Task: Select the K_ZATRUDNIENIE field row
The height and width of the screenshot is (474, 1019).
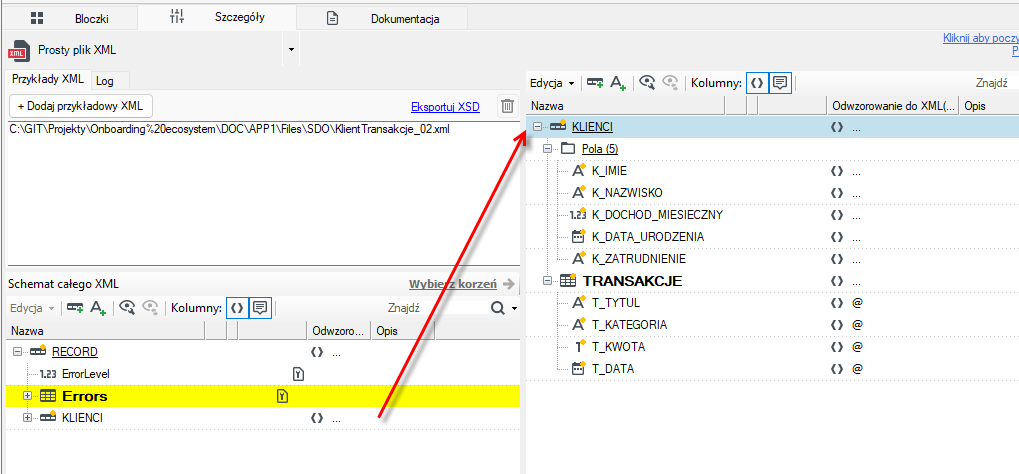Action: pos(773,259)
